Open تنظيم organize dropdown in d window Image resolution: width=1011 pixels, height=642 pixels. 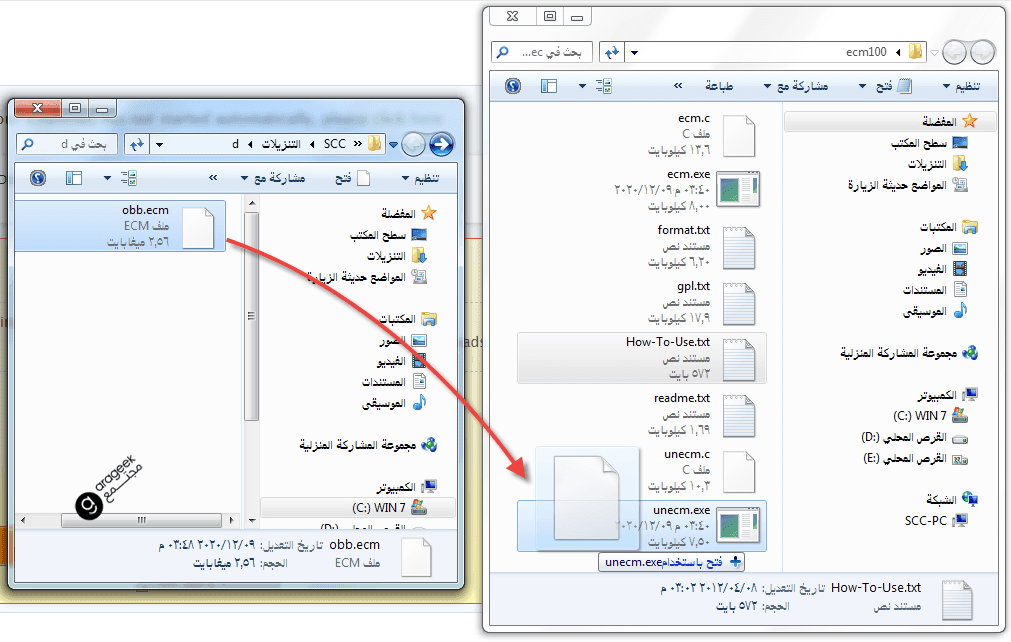pyautogui.click(x=422, y=179)
